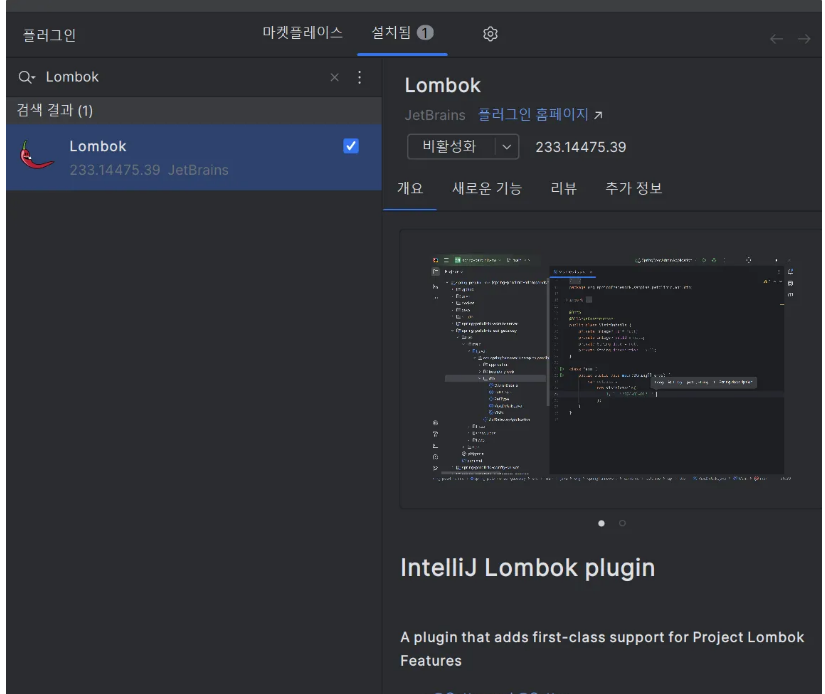Open the plugin settings gear menu
This screenshot has height=694, width=825.
(490, 34)
